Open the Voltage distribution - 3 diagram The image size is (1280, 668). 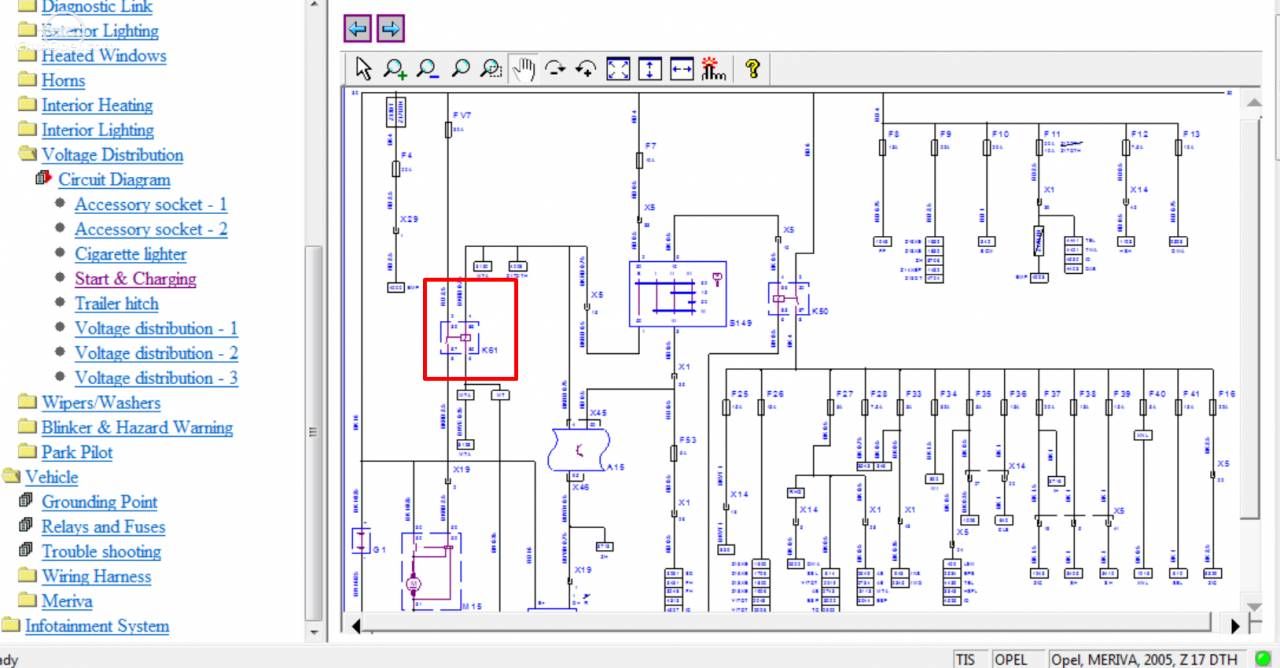click(x=157, y=378)
